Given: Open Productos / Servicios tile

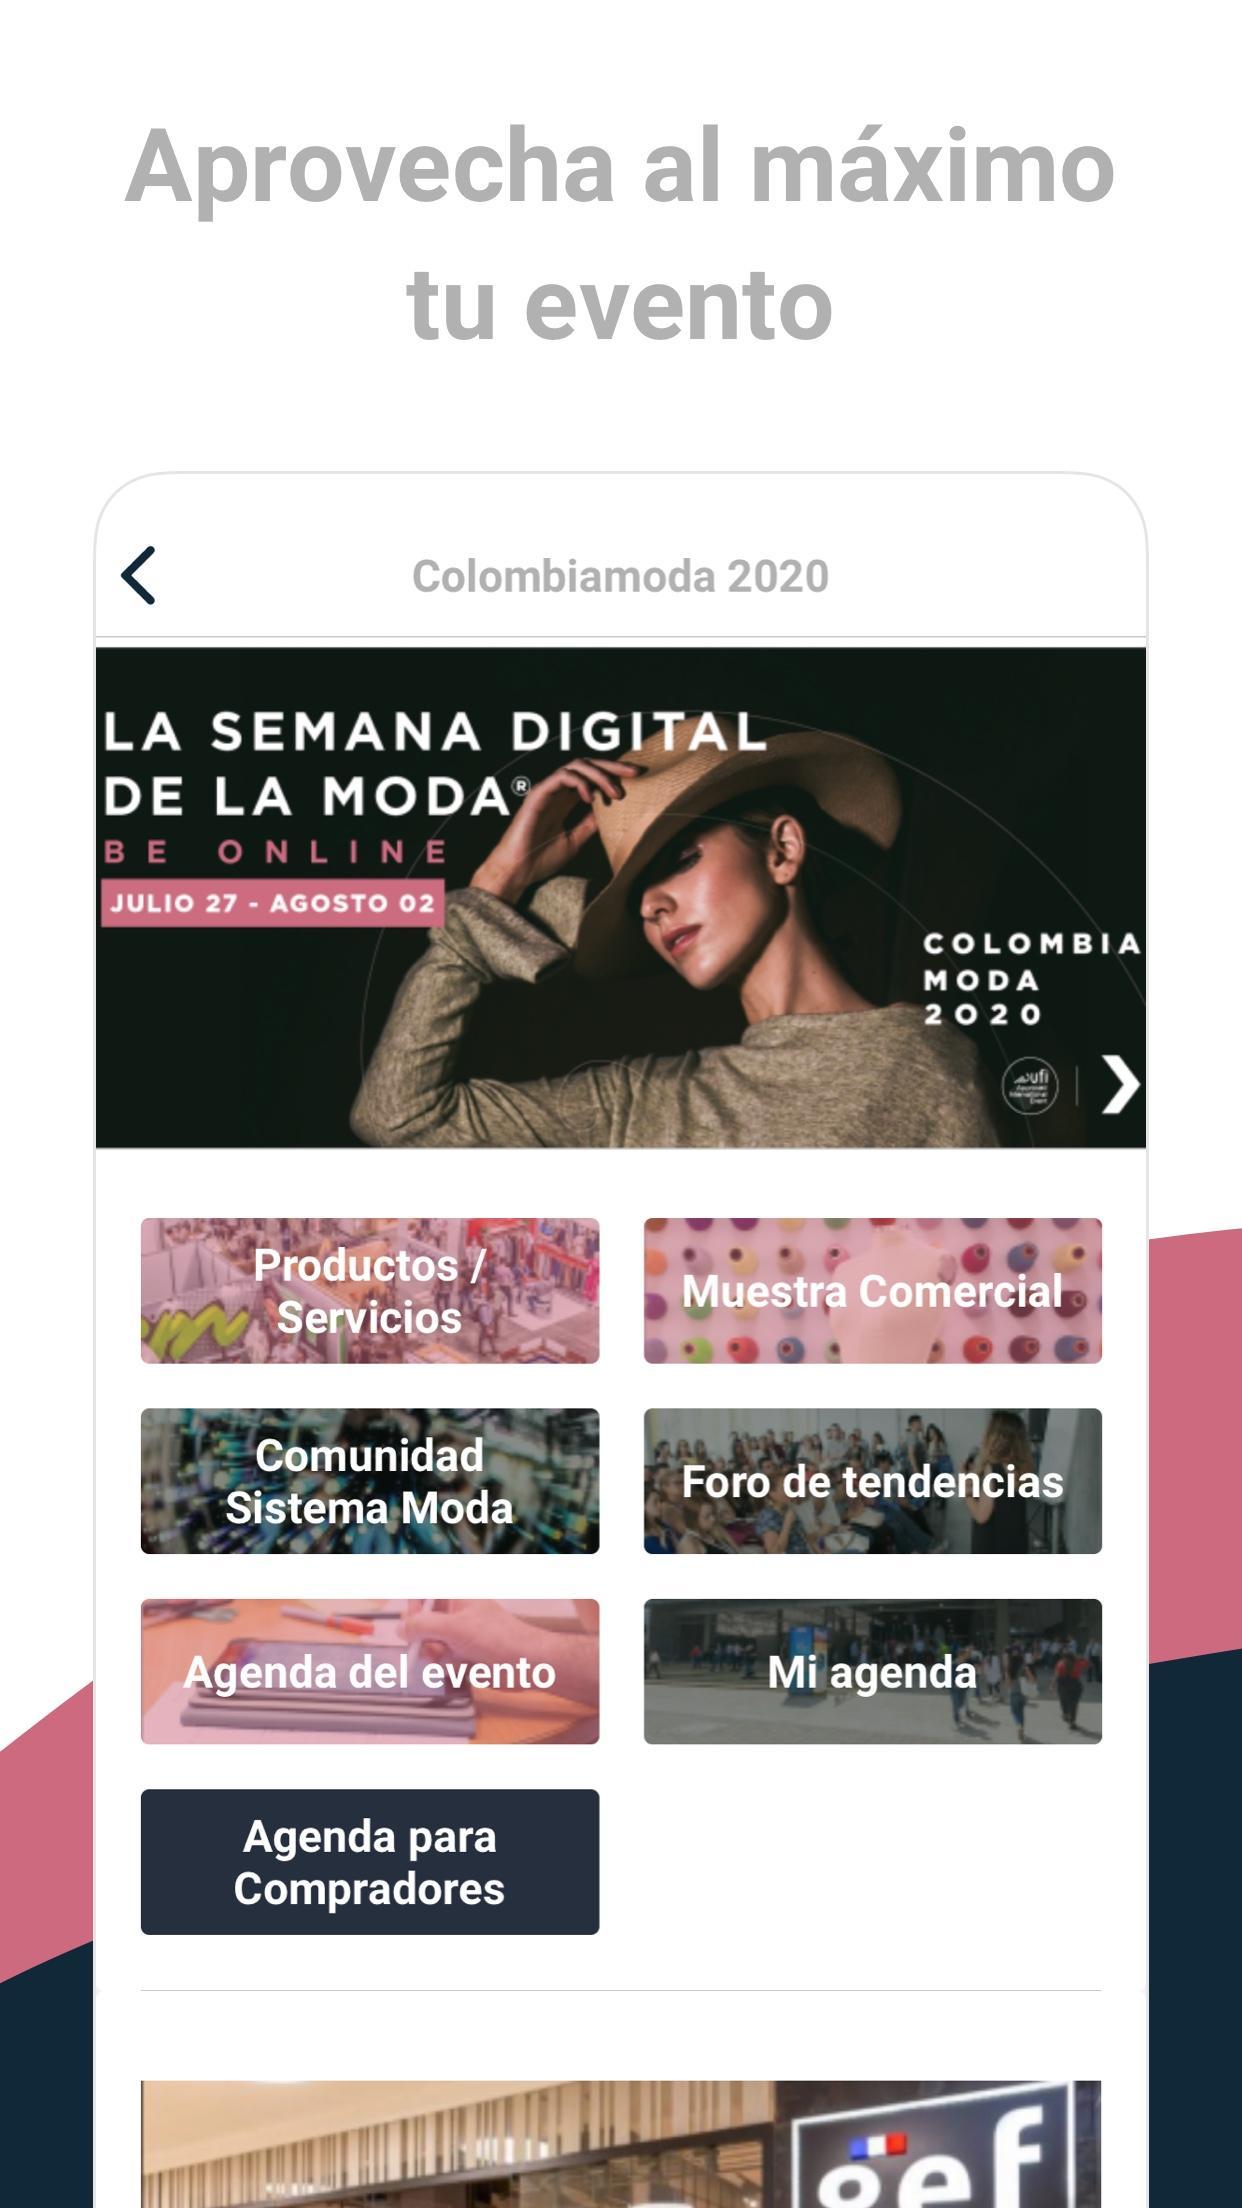Looking at the screenshot, I should pyautogui.click(x=370, y=1291).
